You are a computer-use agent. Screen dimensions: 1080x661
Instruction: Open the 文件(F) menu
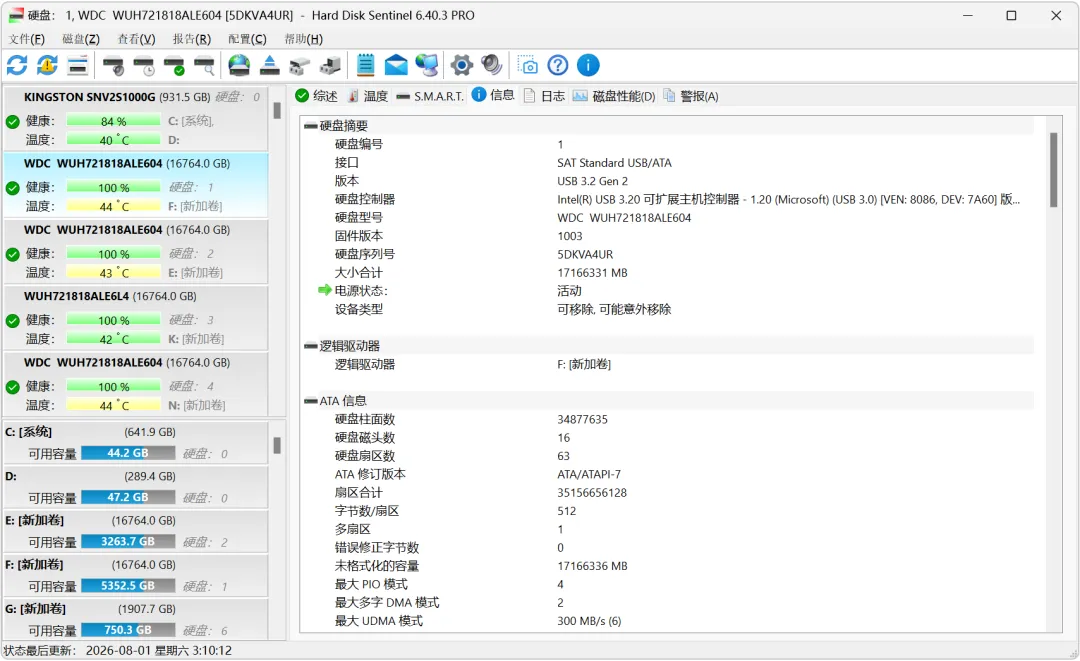click(27, 39)
